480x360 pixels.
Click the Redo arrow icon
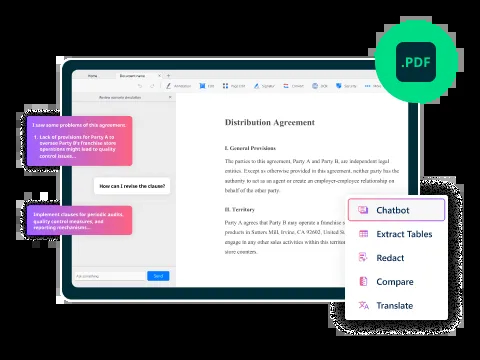[x=152, y=86]
